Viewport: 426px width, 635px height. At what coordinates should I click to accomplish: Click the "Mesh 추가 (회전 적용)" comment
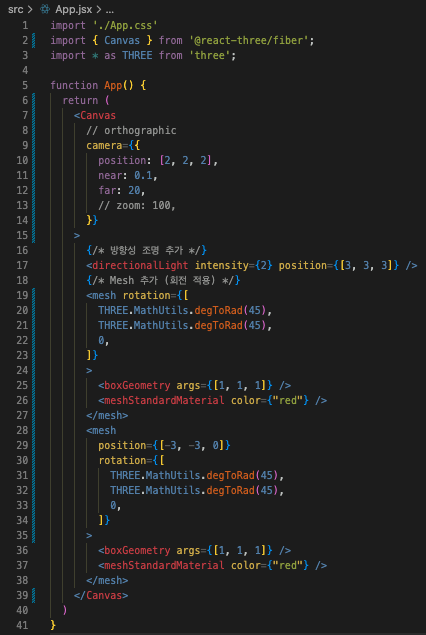[x=165, y=280]
